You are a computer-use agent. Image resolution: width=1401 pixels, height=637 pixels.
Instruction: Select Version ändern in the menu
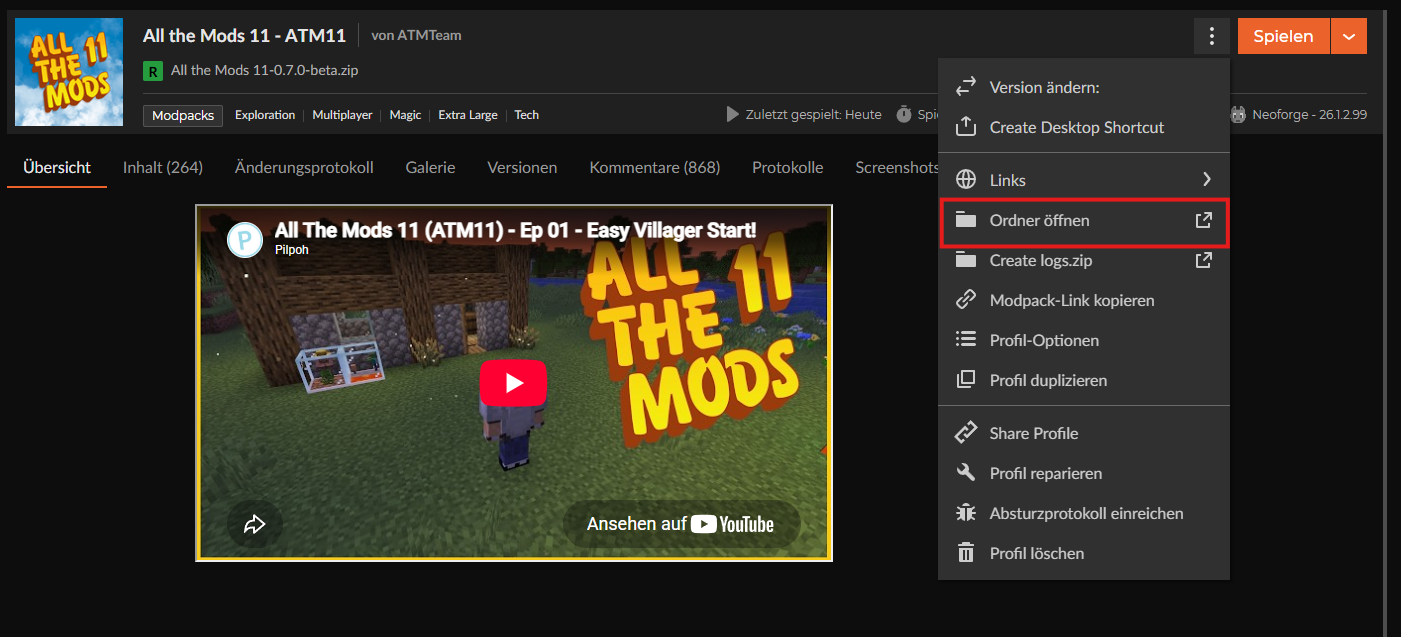coord(1084,87)
